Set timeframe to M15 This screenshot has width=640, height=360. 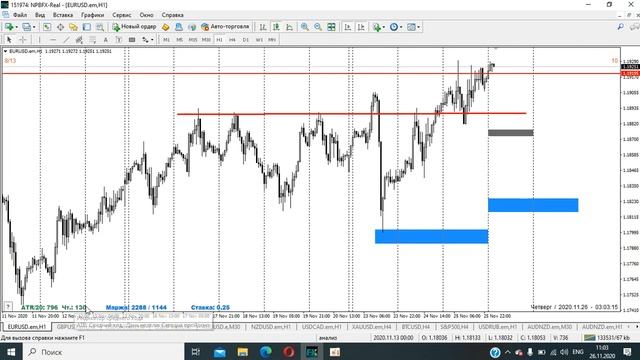point(193,40)
